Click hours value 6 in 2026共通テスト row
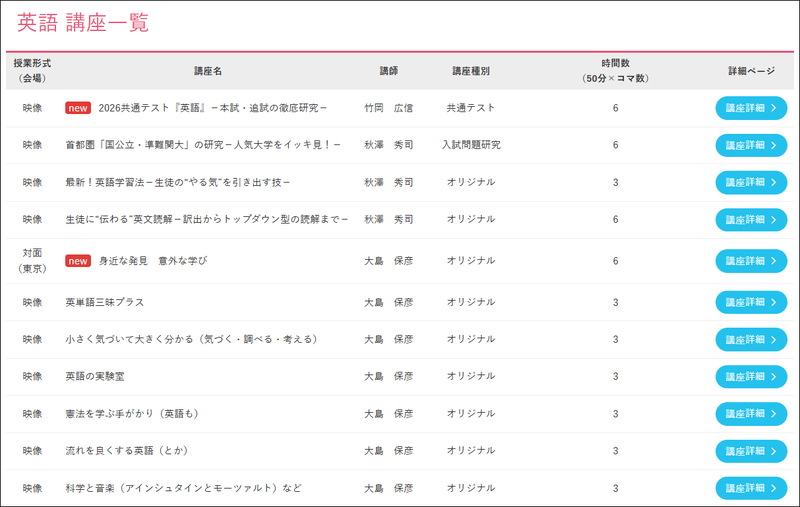800x507 pixels. tap(615, 108)
